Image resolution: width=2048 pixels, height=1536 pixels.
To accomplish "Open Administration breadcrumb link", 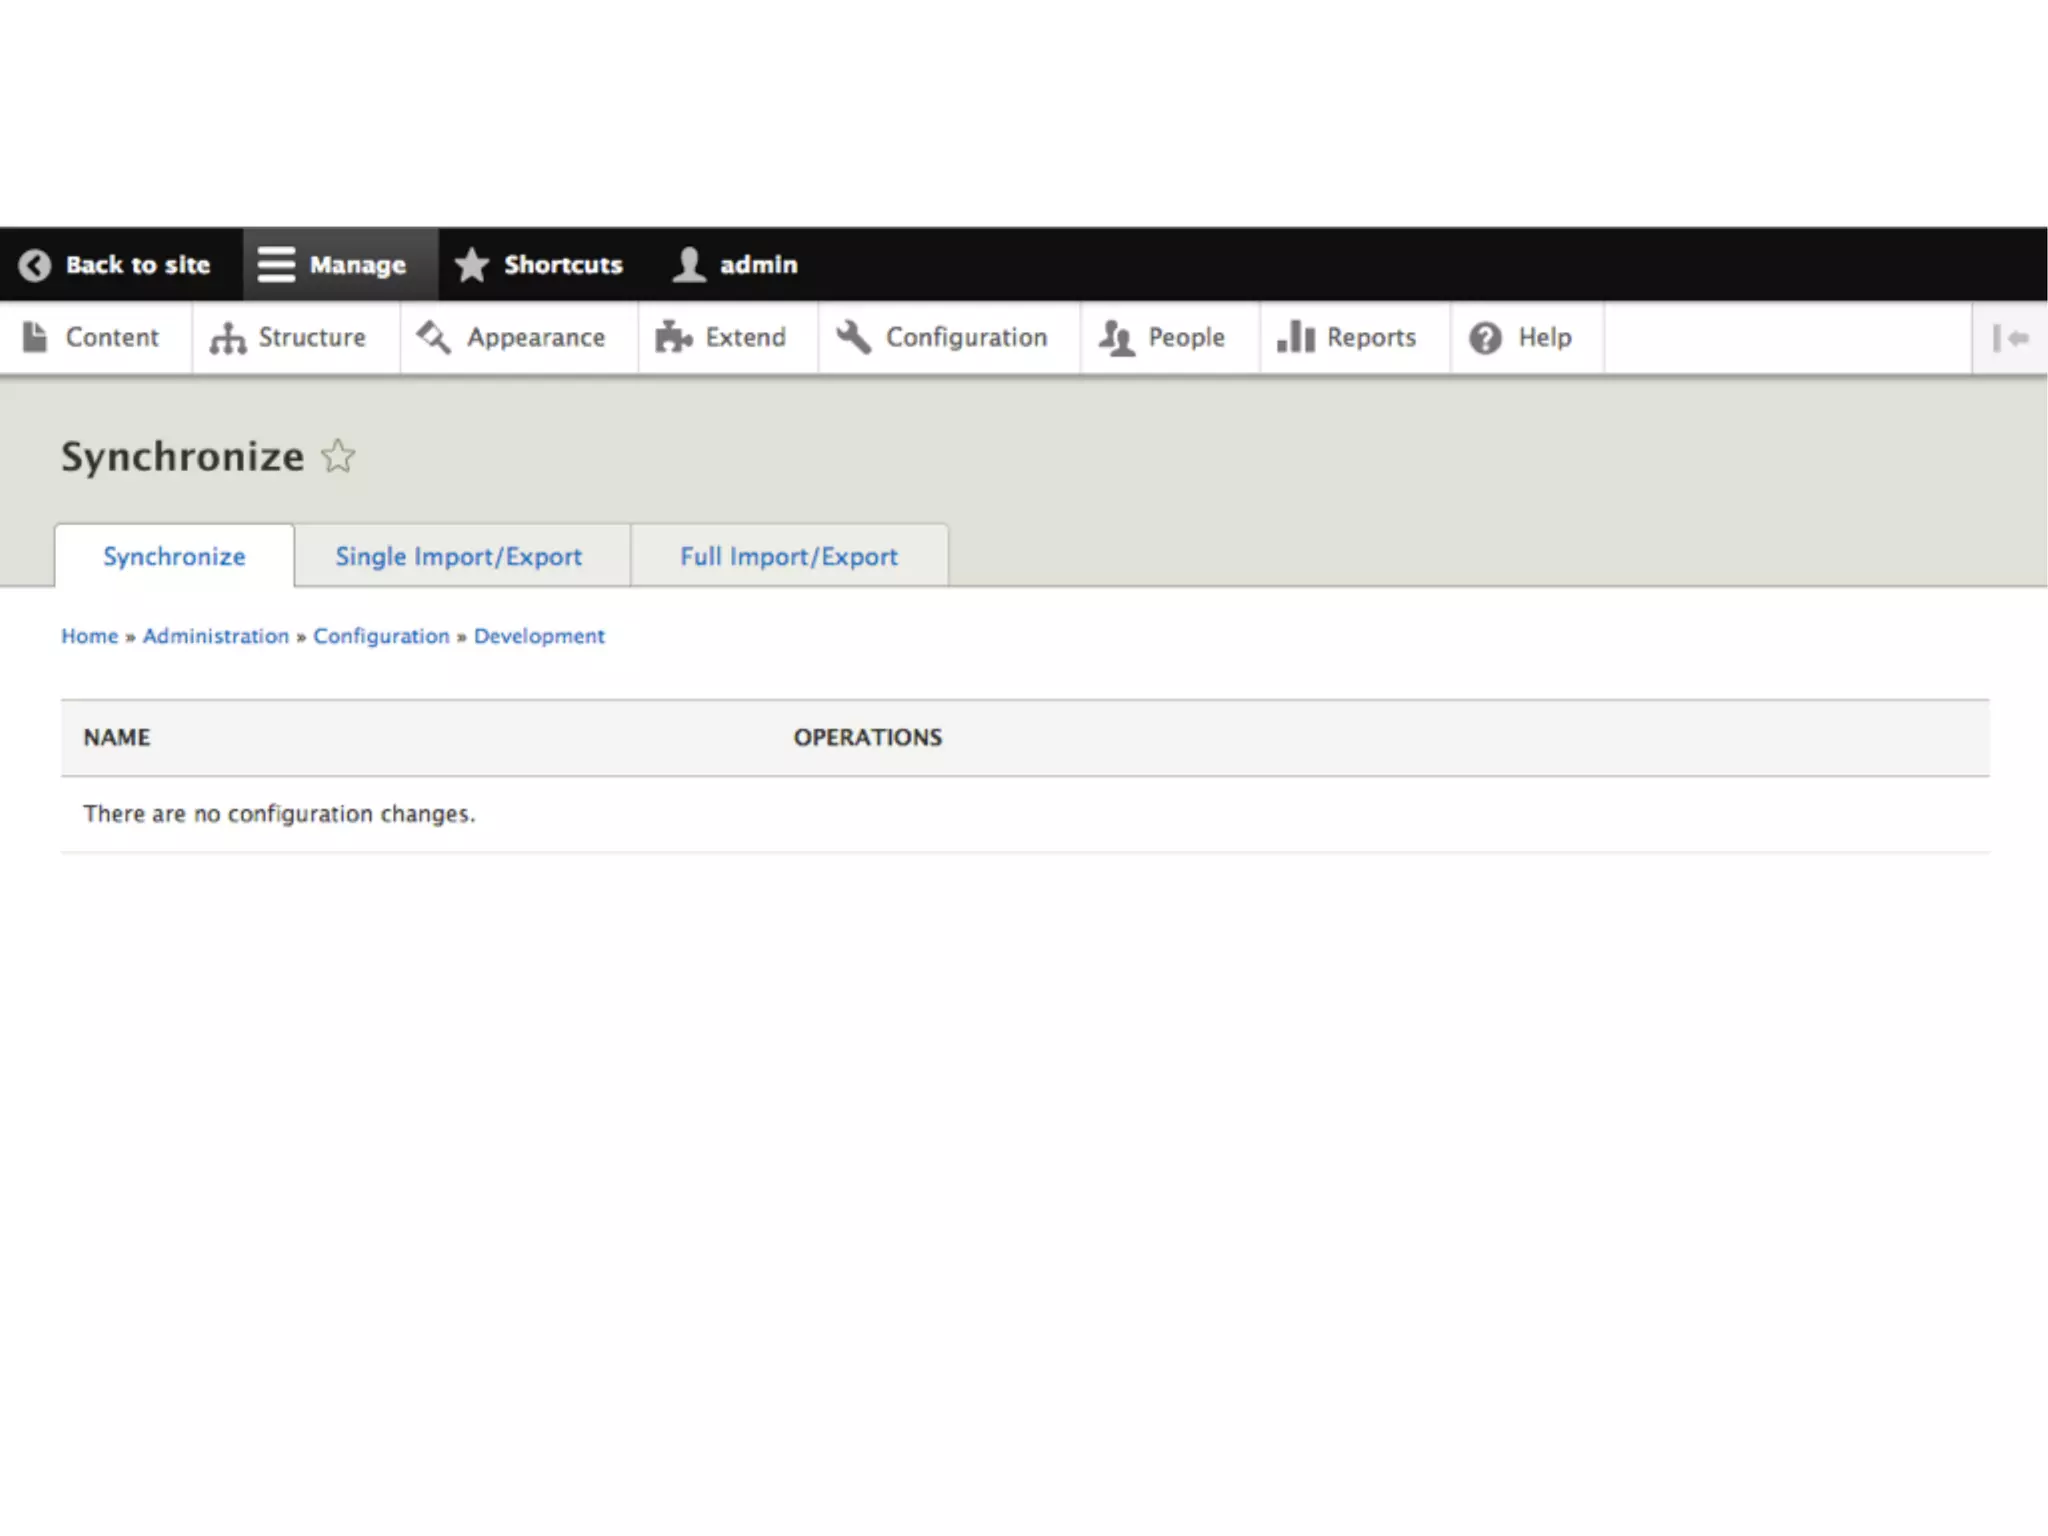I will click(x=215, y=636).
